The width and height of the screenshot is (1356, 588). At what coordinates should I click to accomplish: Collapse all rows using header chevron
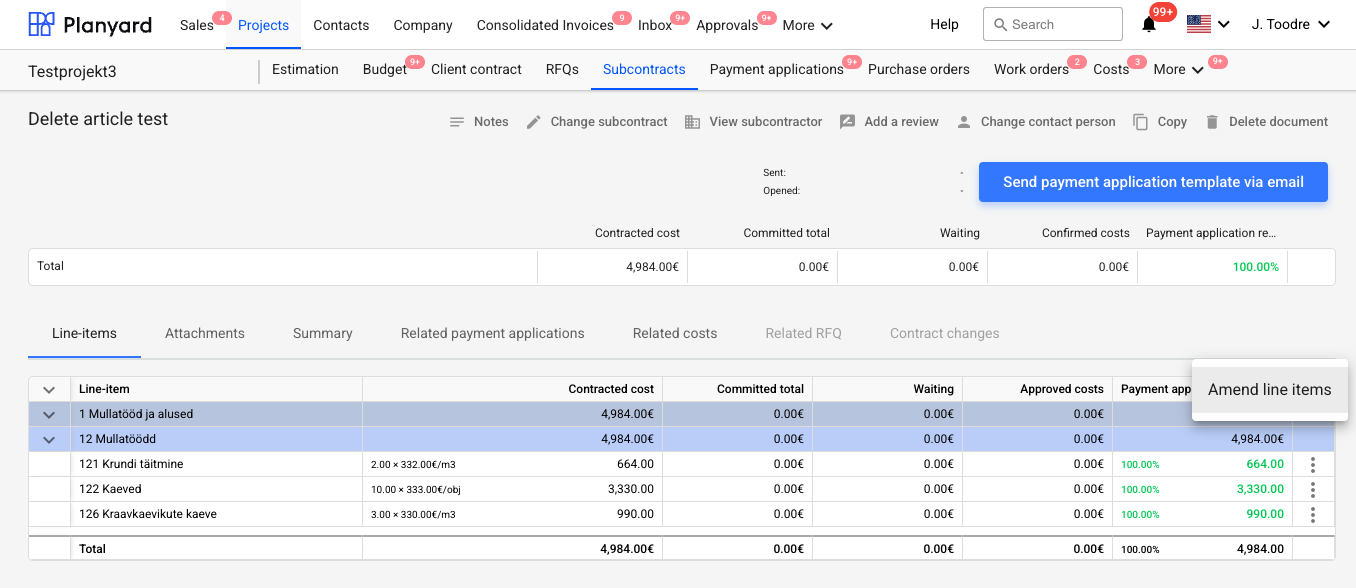[49, 390]
